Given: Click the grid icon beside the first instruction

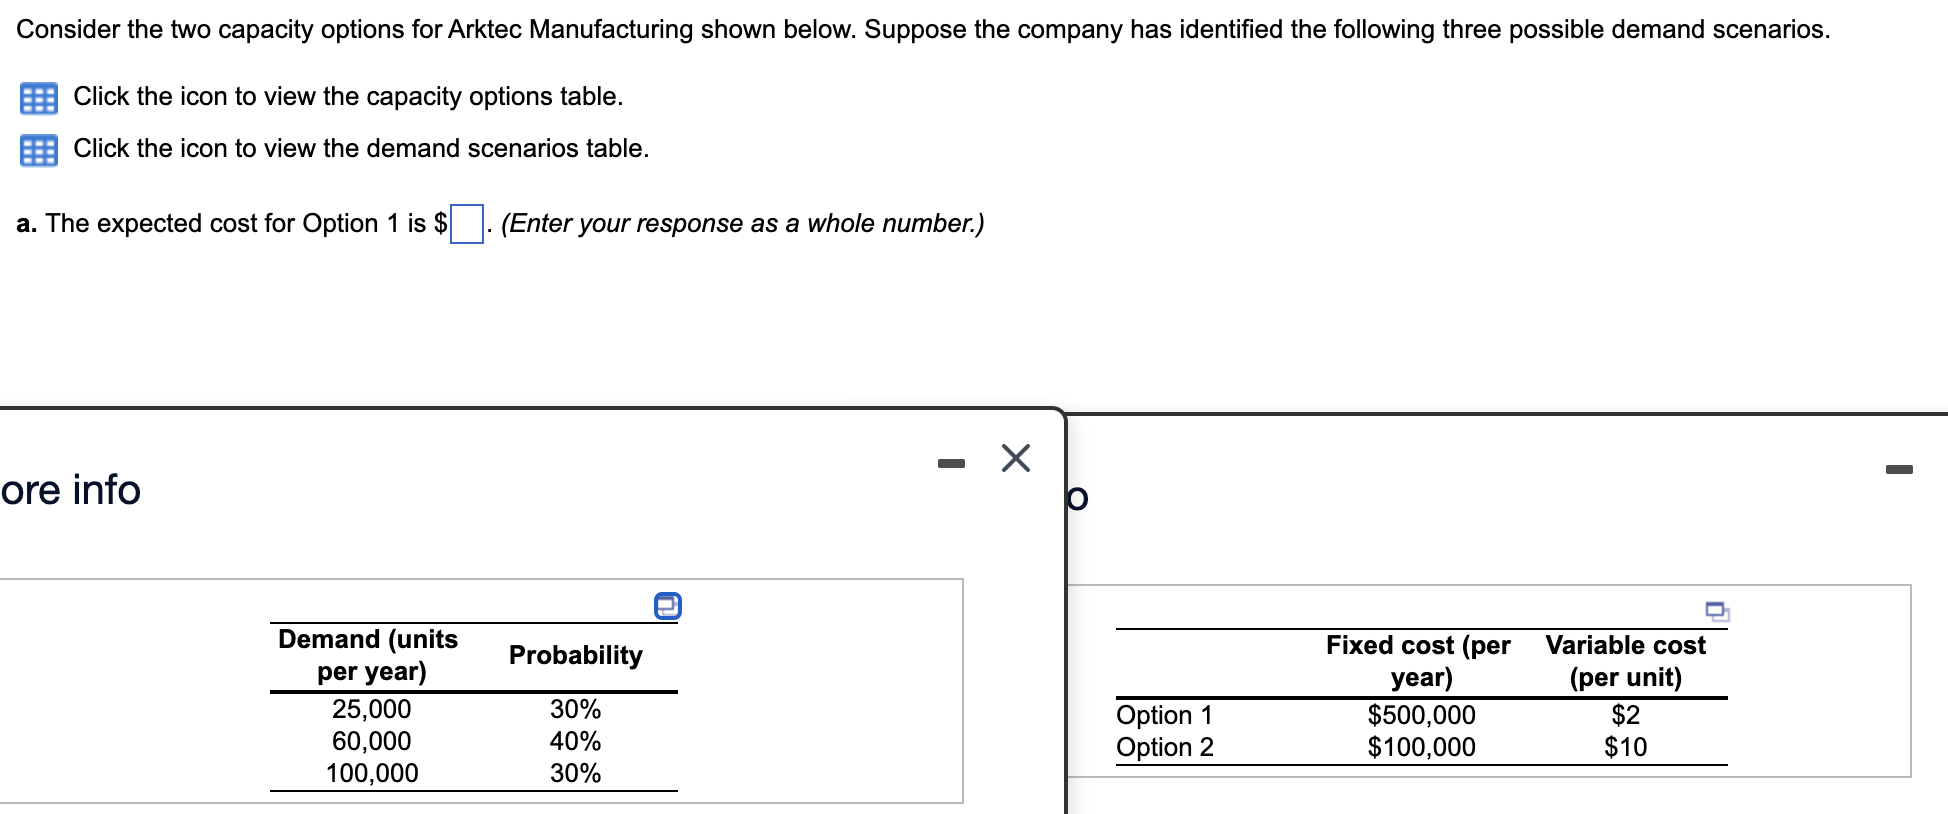Looking at the screenshot, I should pos(38,96).
